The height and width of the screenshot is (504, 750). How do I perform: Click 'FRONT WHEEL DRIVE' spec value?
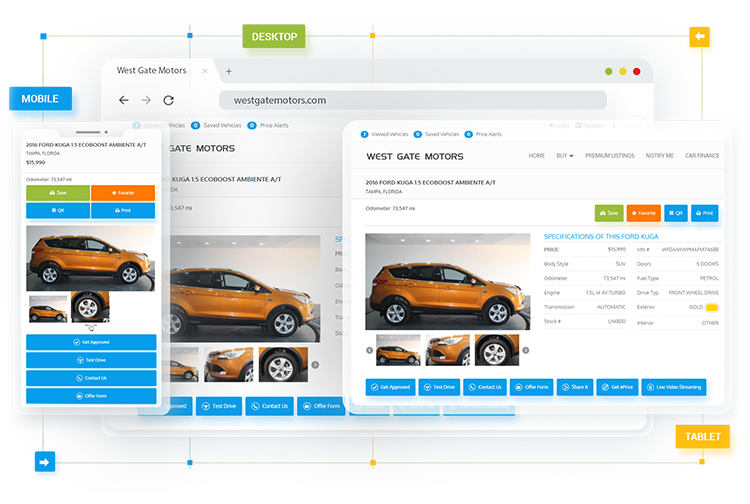[x=693, y=293]
